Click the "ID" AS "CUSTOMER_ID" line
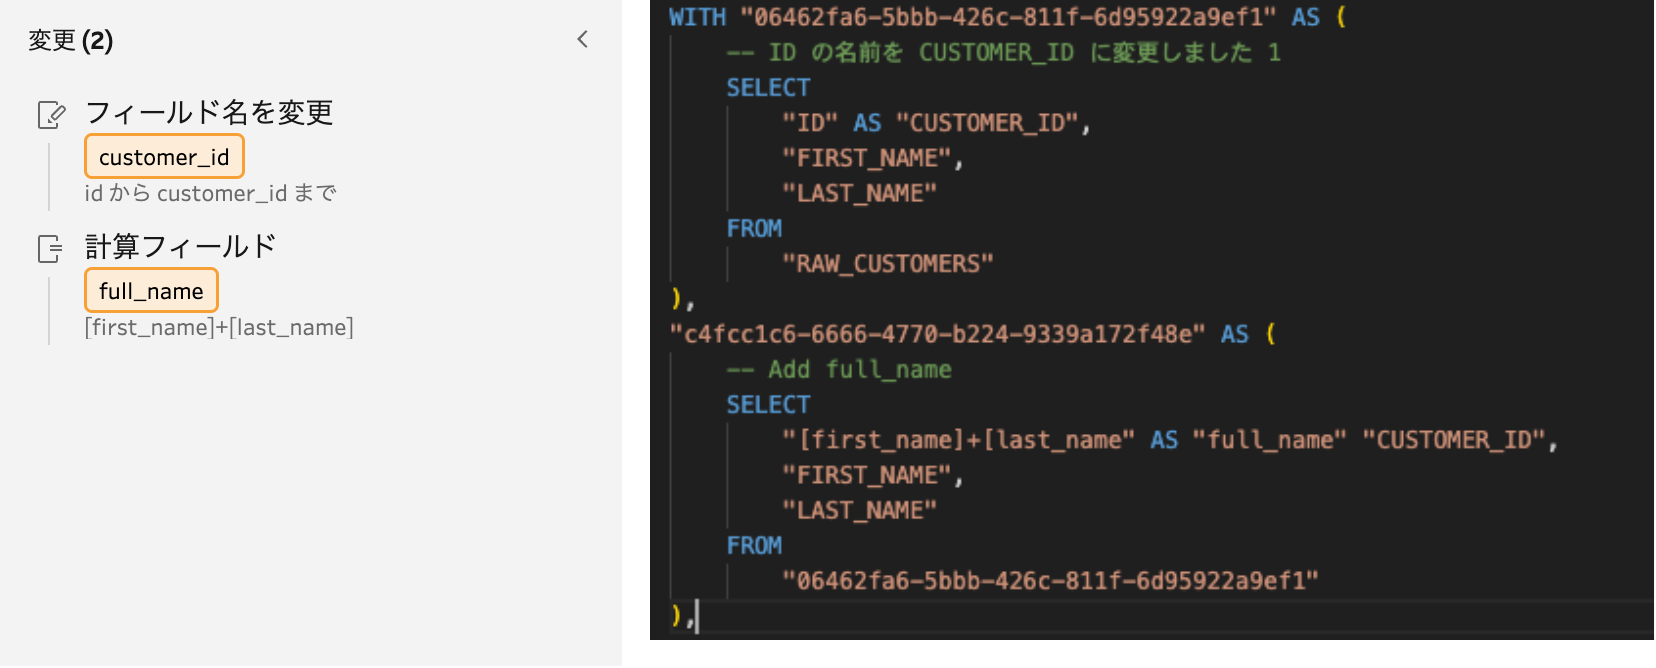Viewport: 1656px width, 668px height. point(936,123)
